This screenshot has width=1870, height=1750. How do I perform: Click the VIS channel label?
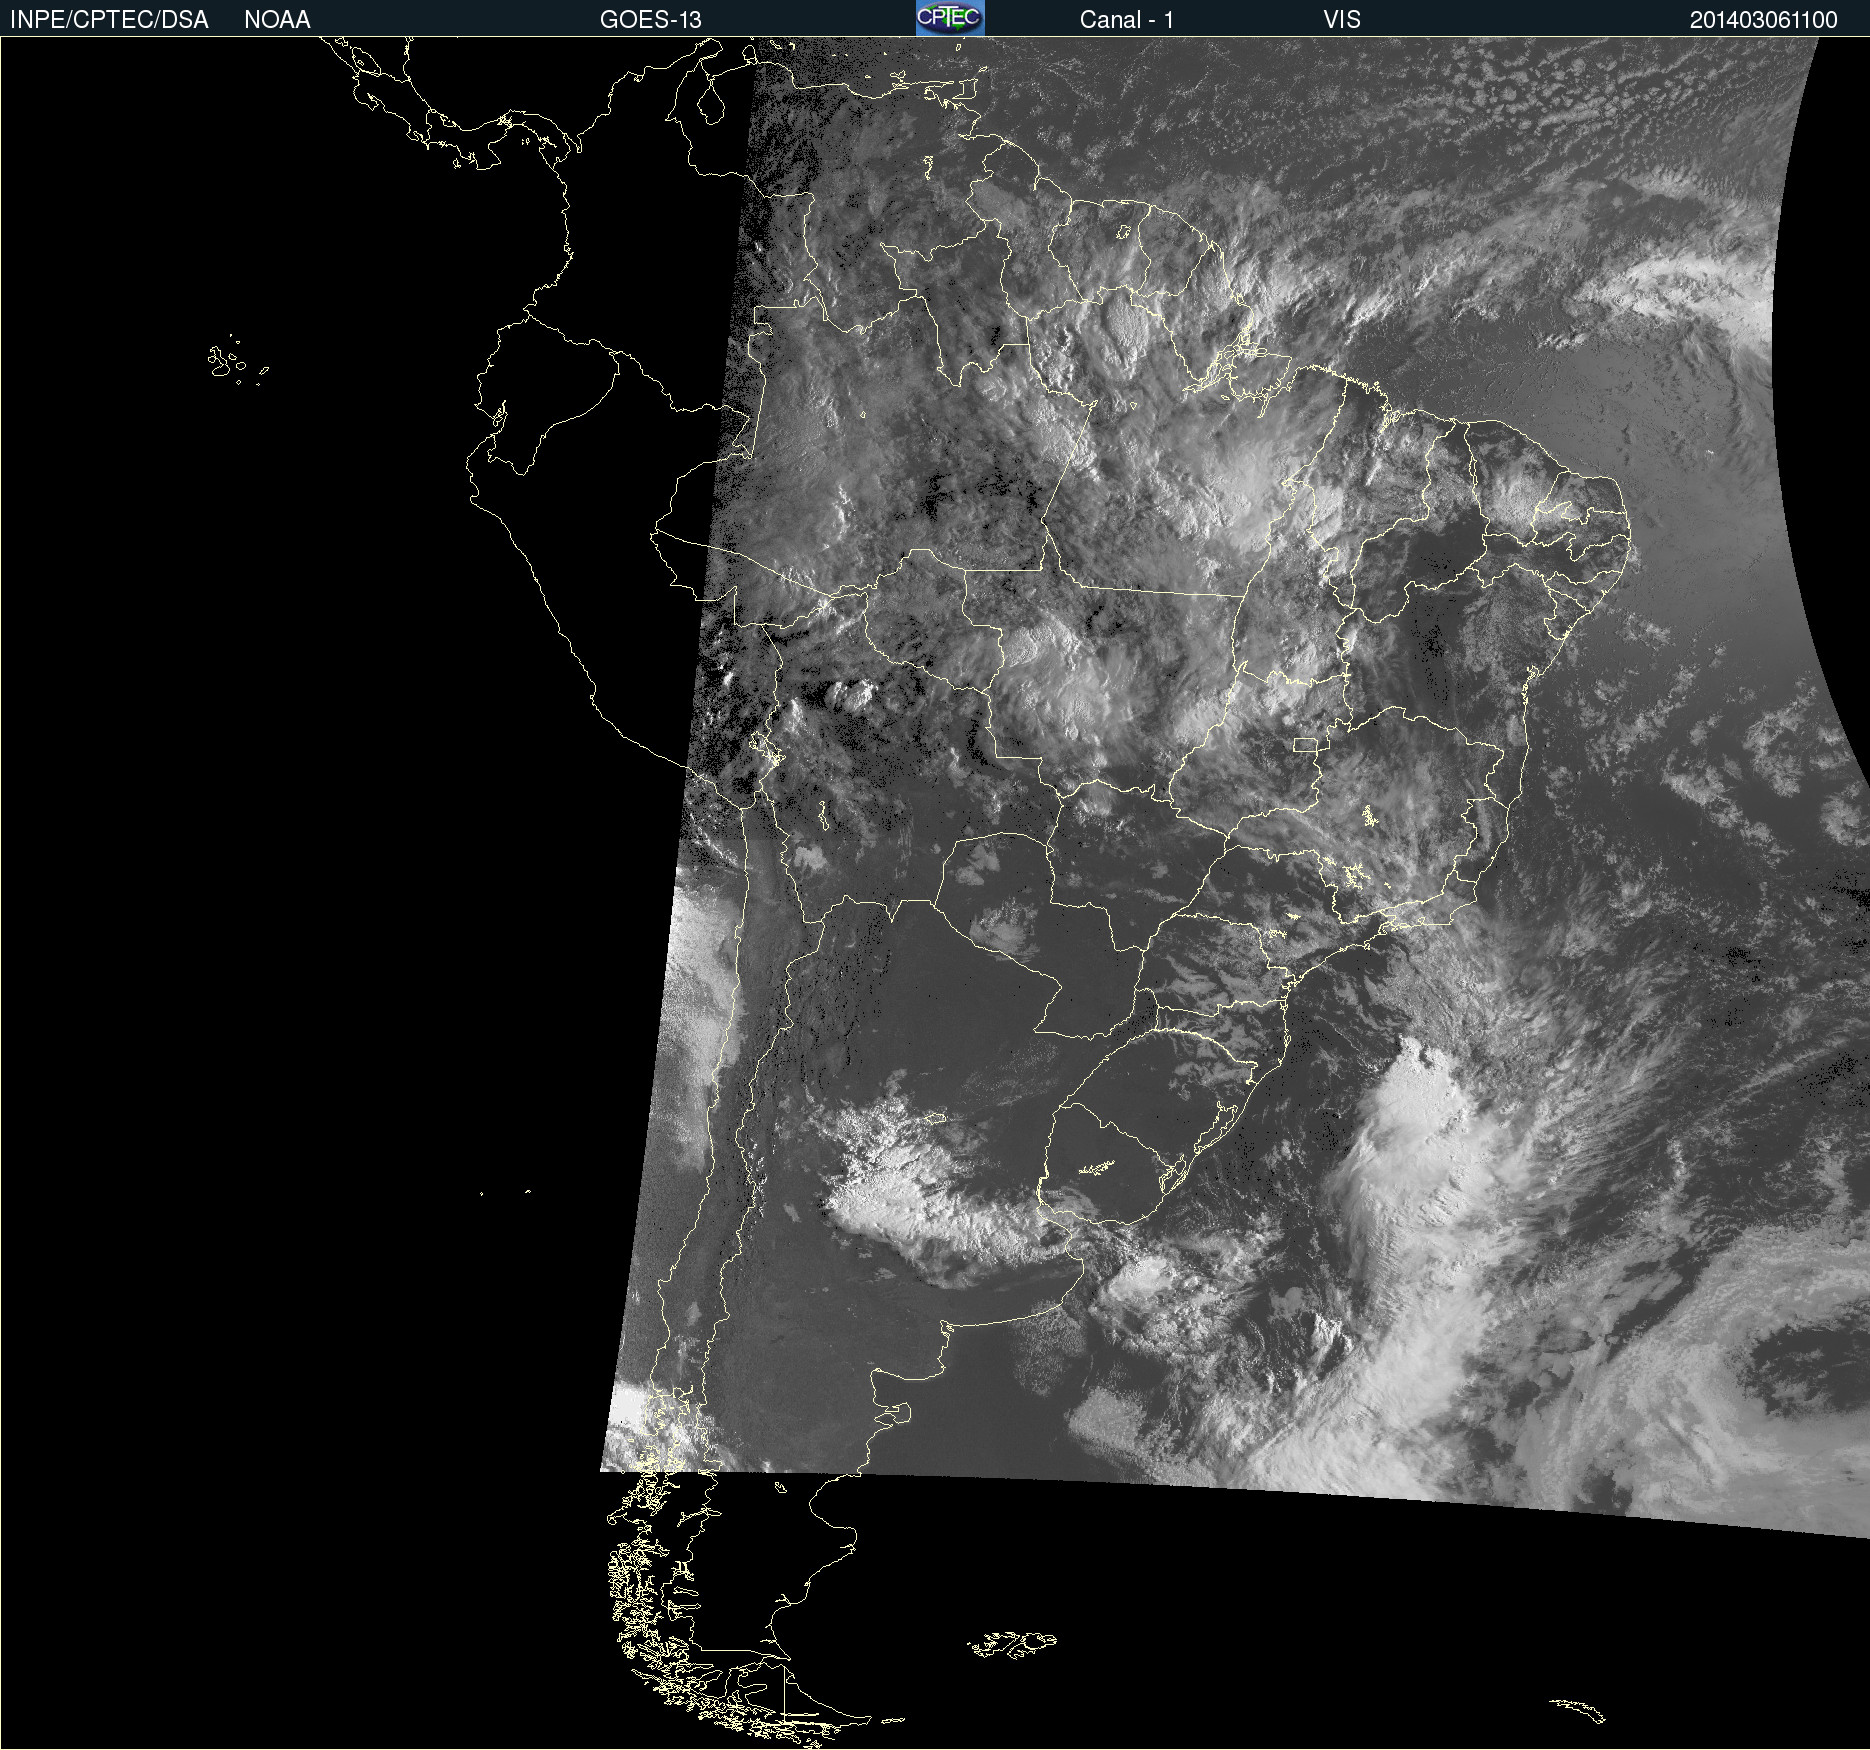pyautogui.click(x=1342, y=20)
